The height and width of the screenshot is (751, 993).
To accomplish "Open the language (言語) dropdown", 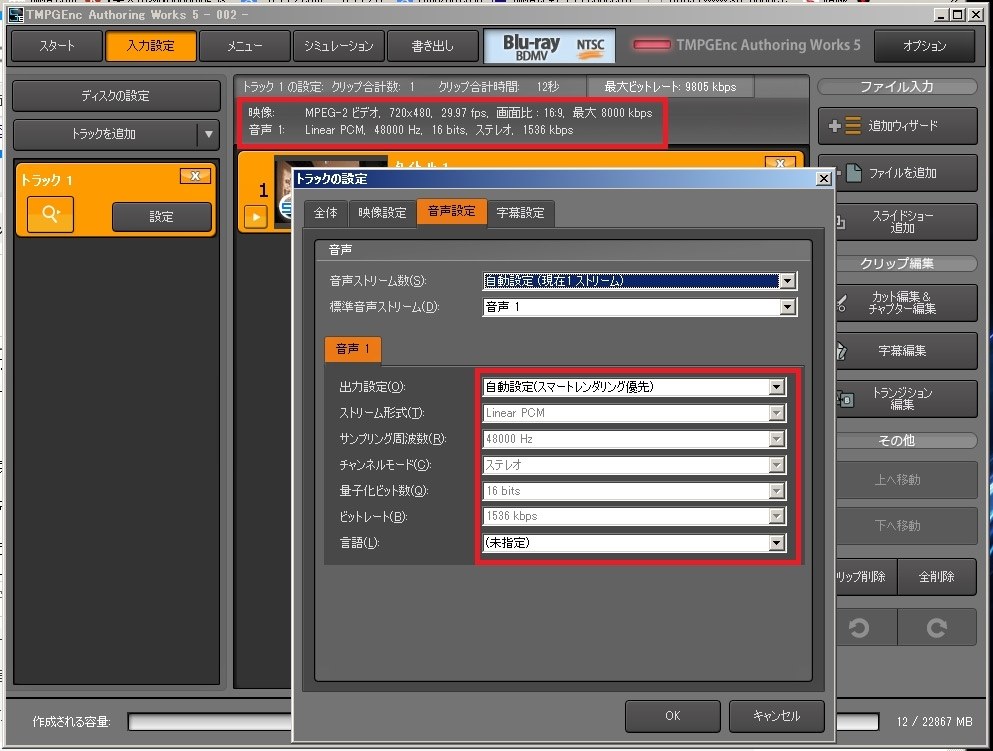I will (776, 543).
